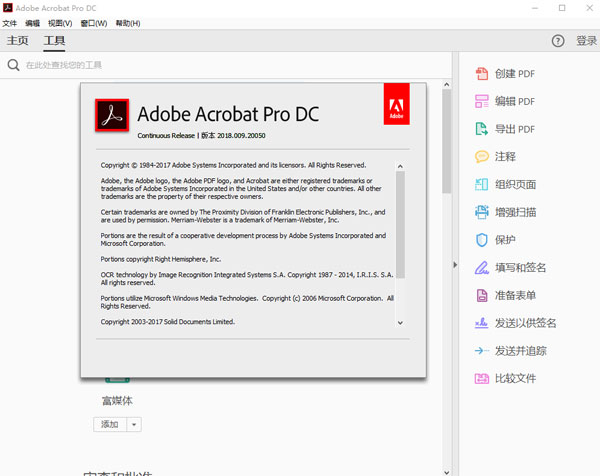Image resolution: width=600 pixels, height=476 pixels.
Task: Click the 编辑 PDF label
Action: click(515, 101)
